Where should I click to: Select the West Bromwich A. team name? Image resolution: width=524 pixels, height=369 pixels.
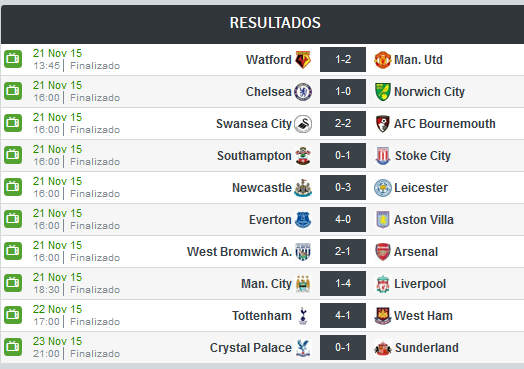click(x=239, y=252)
